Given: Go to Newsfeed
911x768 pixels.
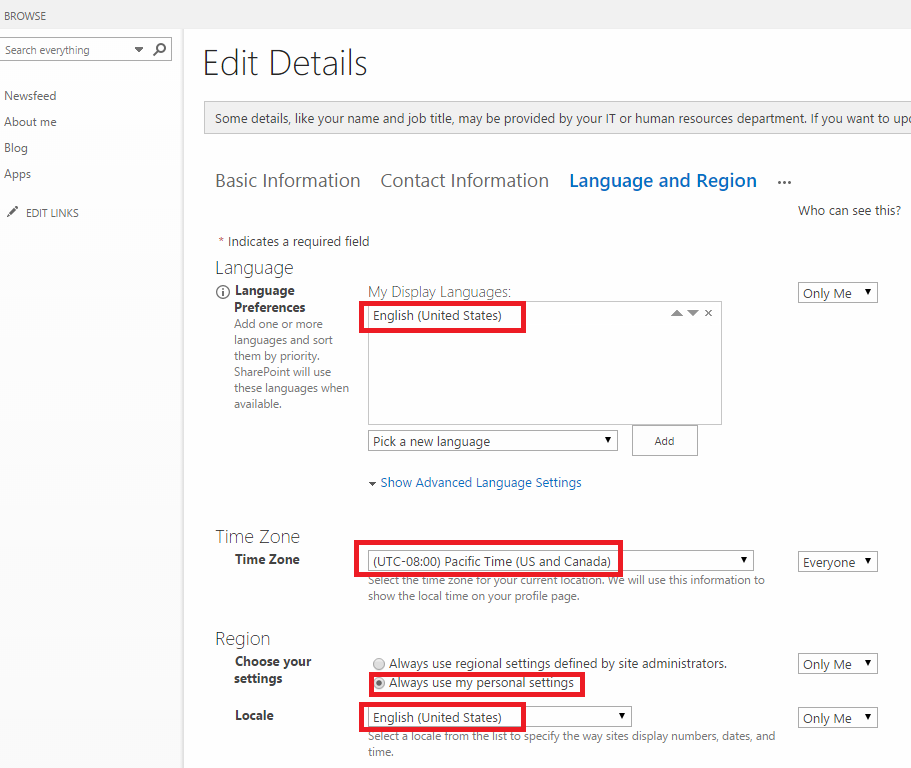Looking at the screenshot, I should point(30,96).
